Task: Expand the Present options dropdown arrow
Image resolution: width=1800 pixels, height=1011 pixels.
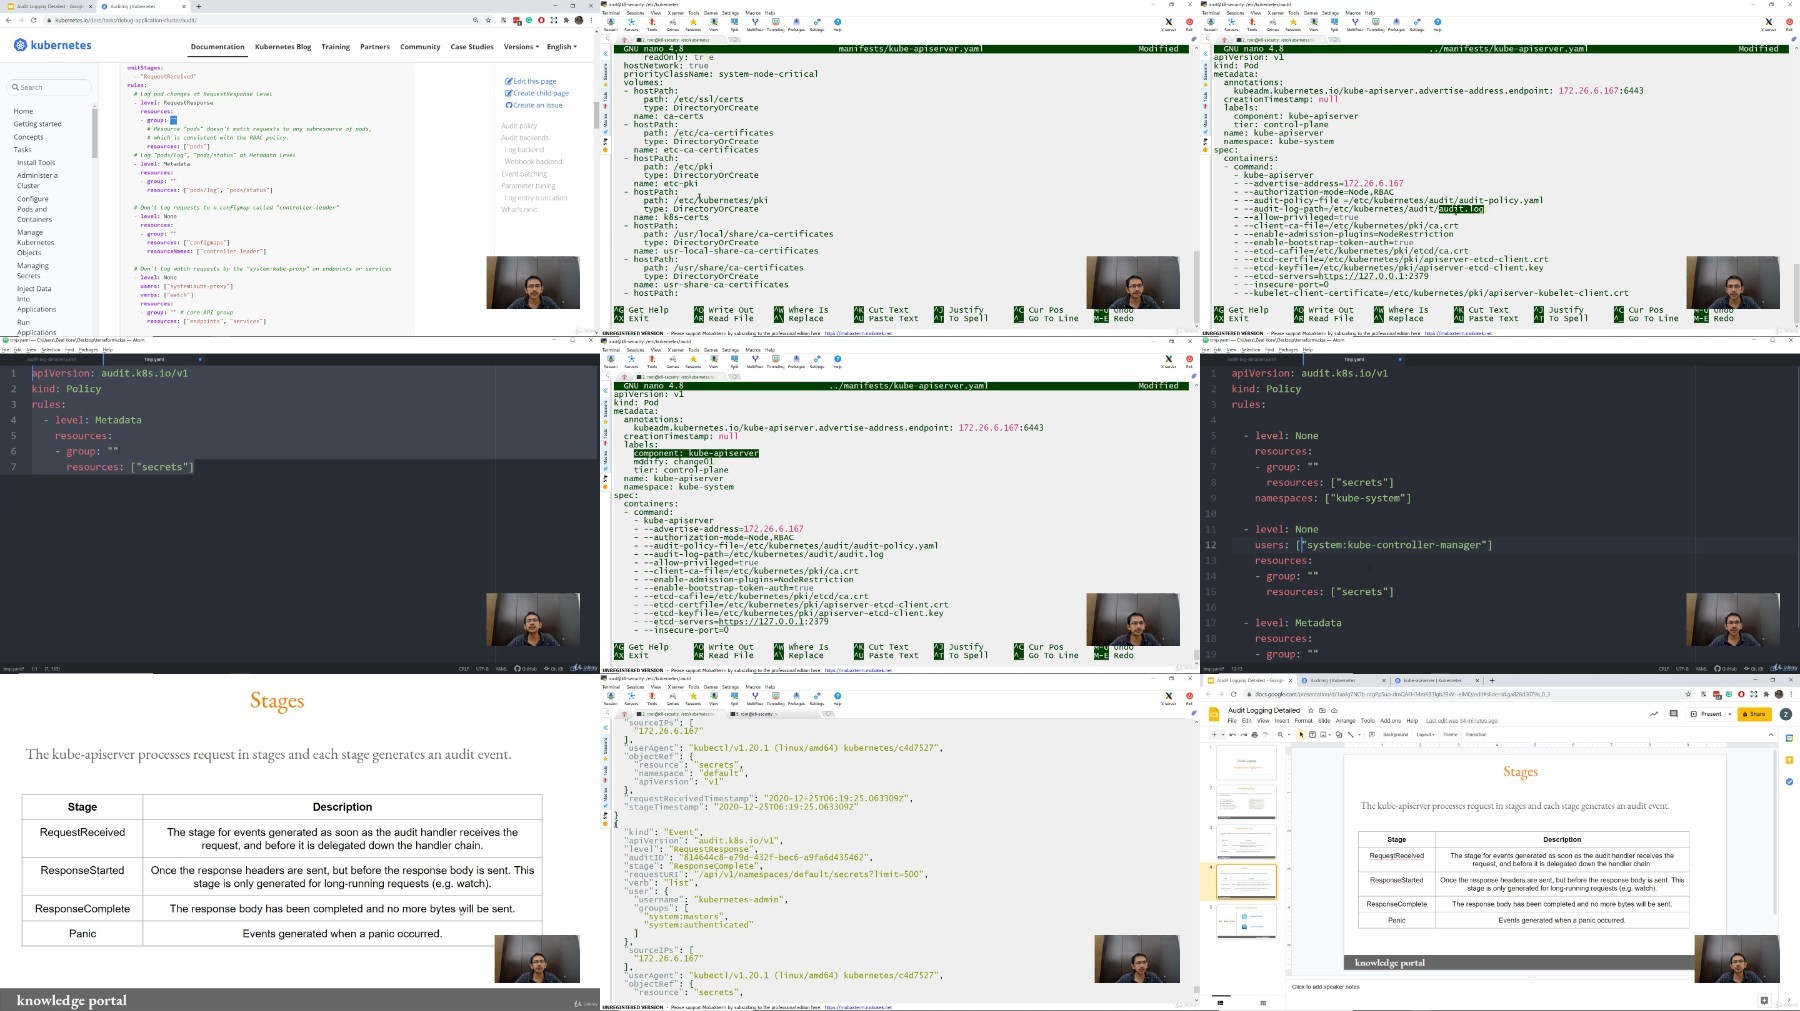Action: (1730, 714)
